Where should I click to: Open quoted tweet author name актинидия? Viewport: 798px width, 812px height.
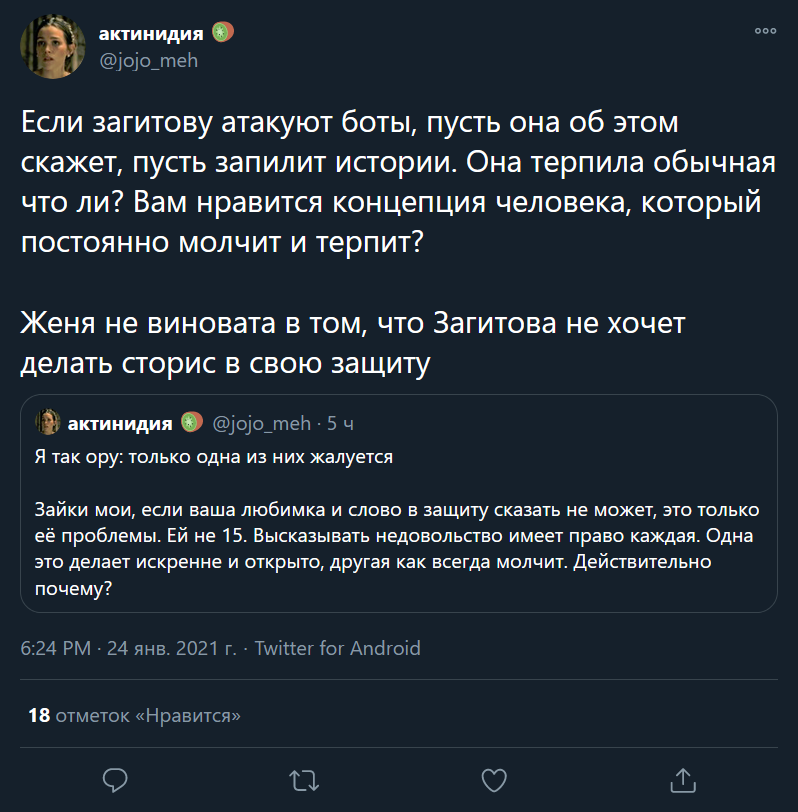click(x=120, y=423)
